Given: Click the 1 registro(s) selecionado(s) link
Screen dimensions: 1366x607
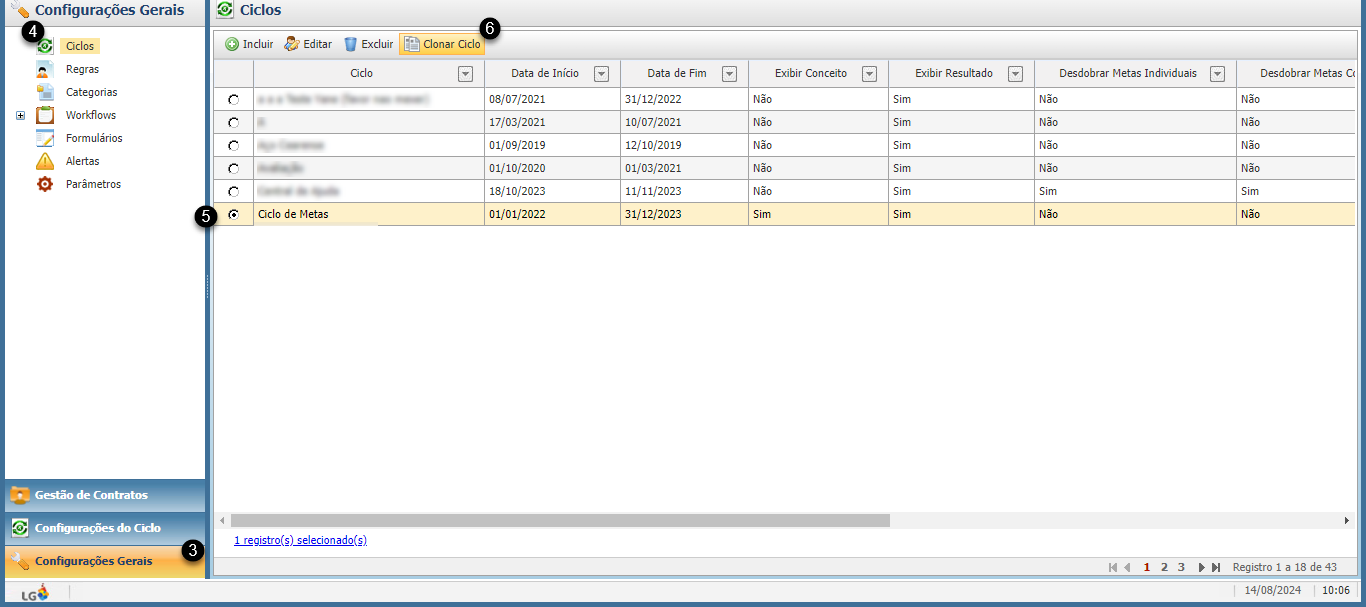Looking at the screenshot, I should [x=300, y=540].
